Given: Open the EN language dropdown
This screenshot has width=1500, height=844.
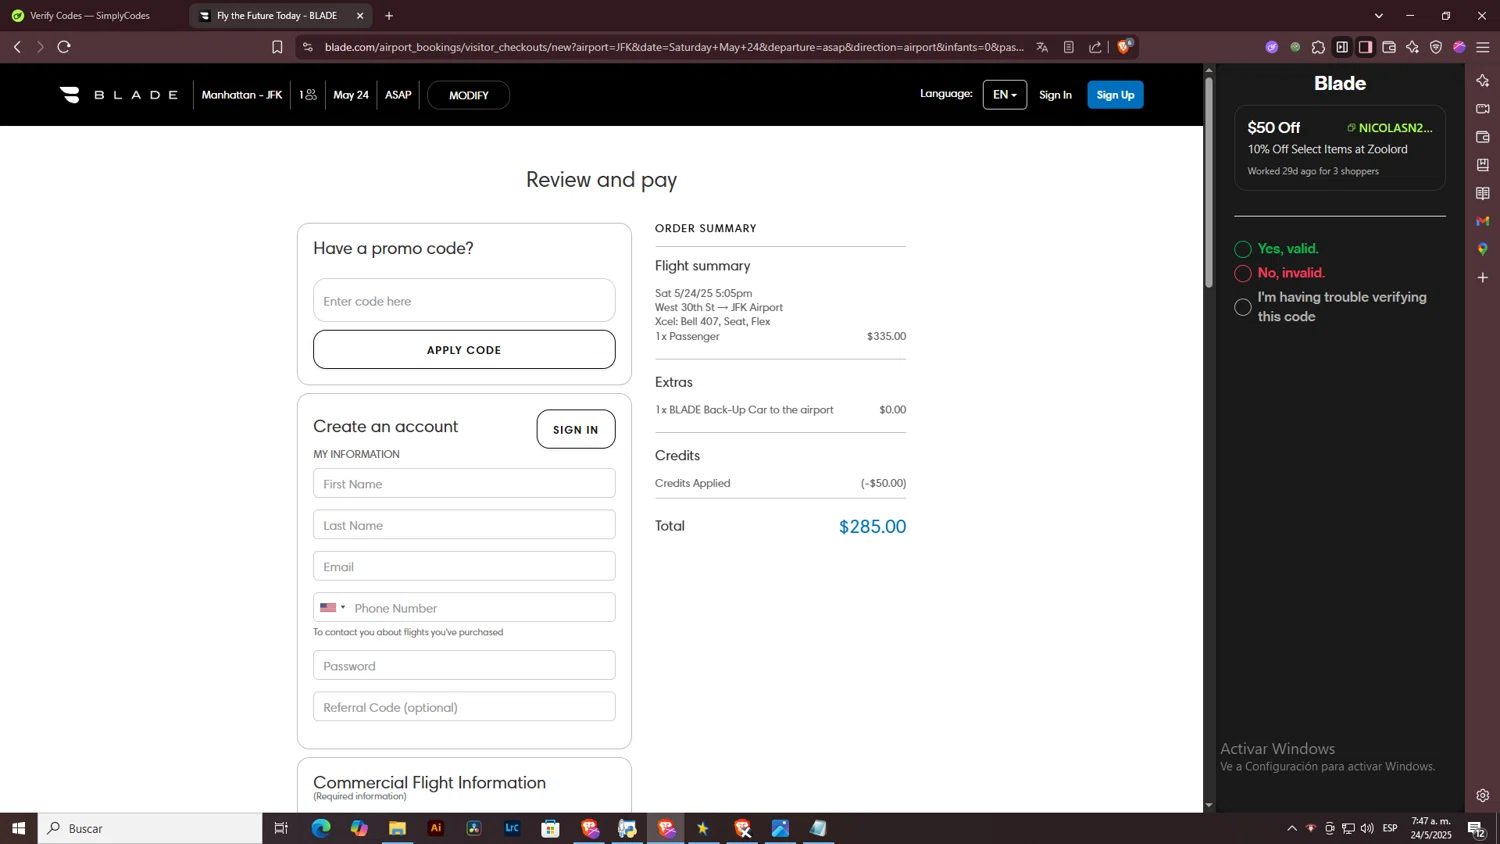Looking at the screenshot, I should (1005, 95).
